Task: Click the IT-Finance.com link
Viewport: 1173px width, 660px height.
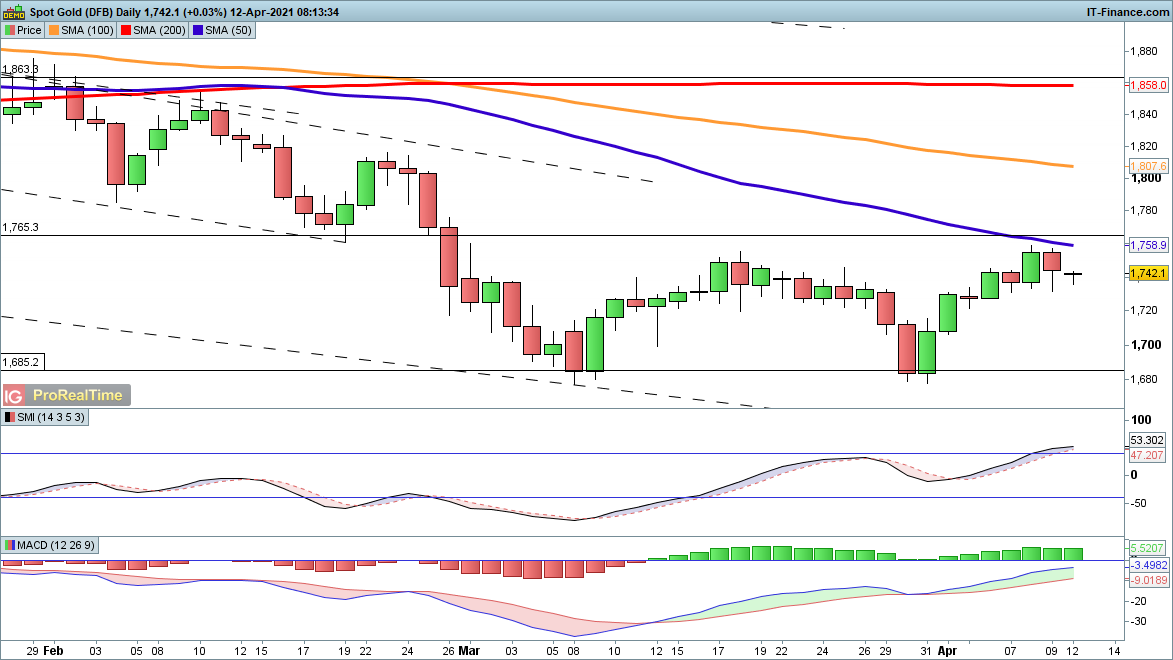Action: point(1127,11)
